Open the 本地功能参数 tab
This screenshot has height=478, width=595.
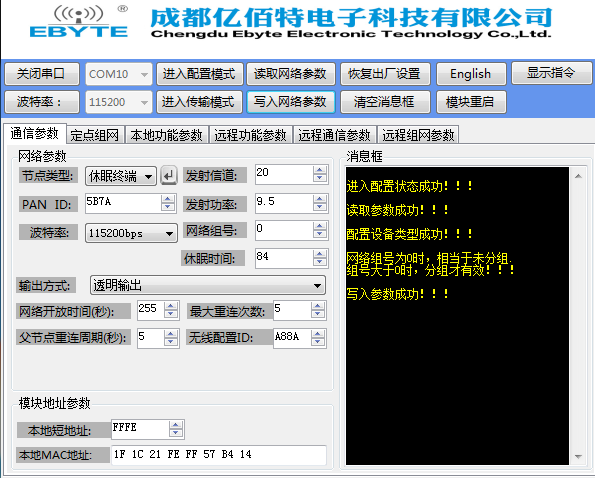pyautogui.click(x=167, y=135)
